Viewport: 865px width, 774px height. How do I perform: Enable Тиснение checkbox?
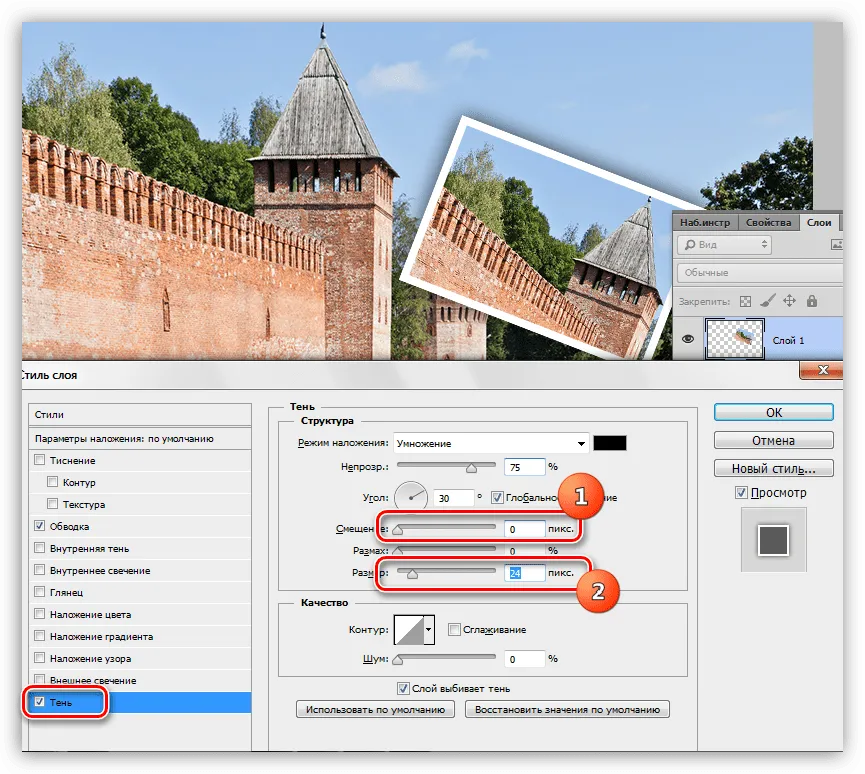pos(40,460)
